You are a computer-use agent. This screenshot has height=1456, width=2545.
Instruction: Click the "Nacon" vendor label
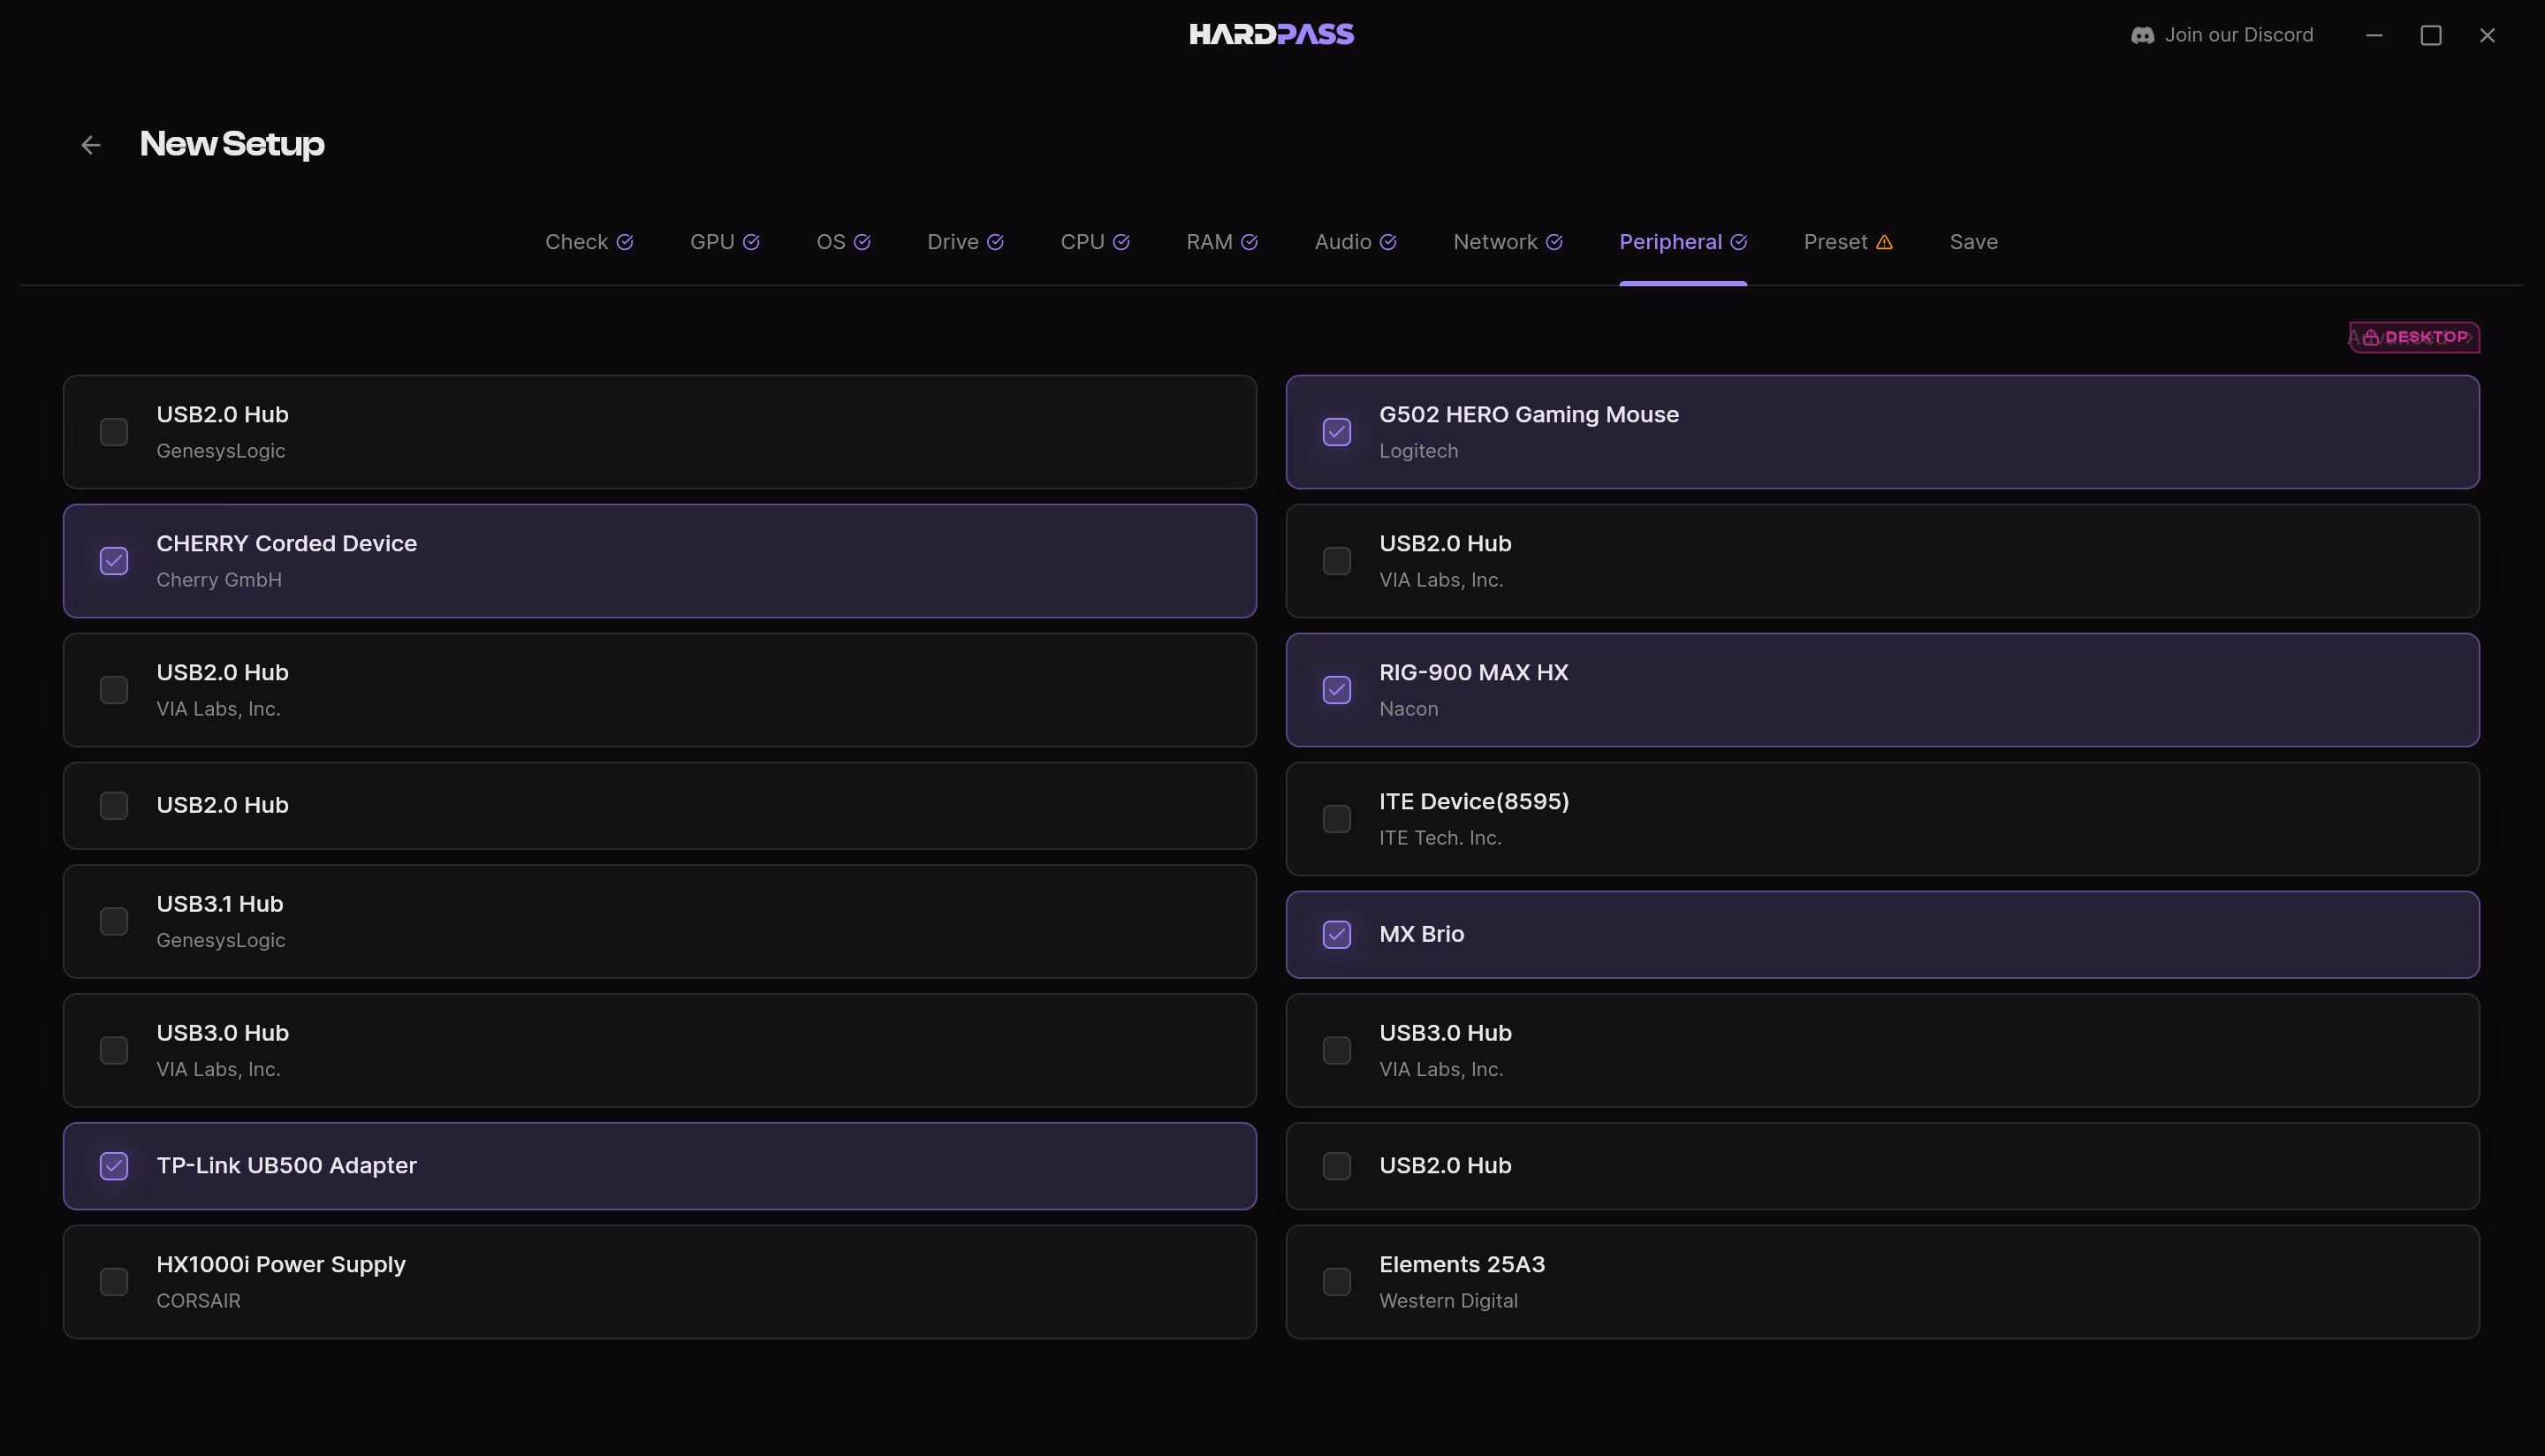1408,709
